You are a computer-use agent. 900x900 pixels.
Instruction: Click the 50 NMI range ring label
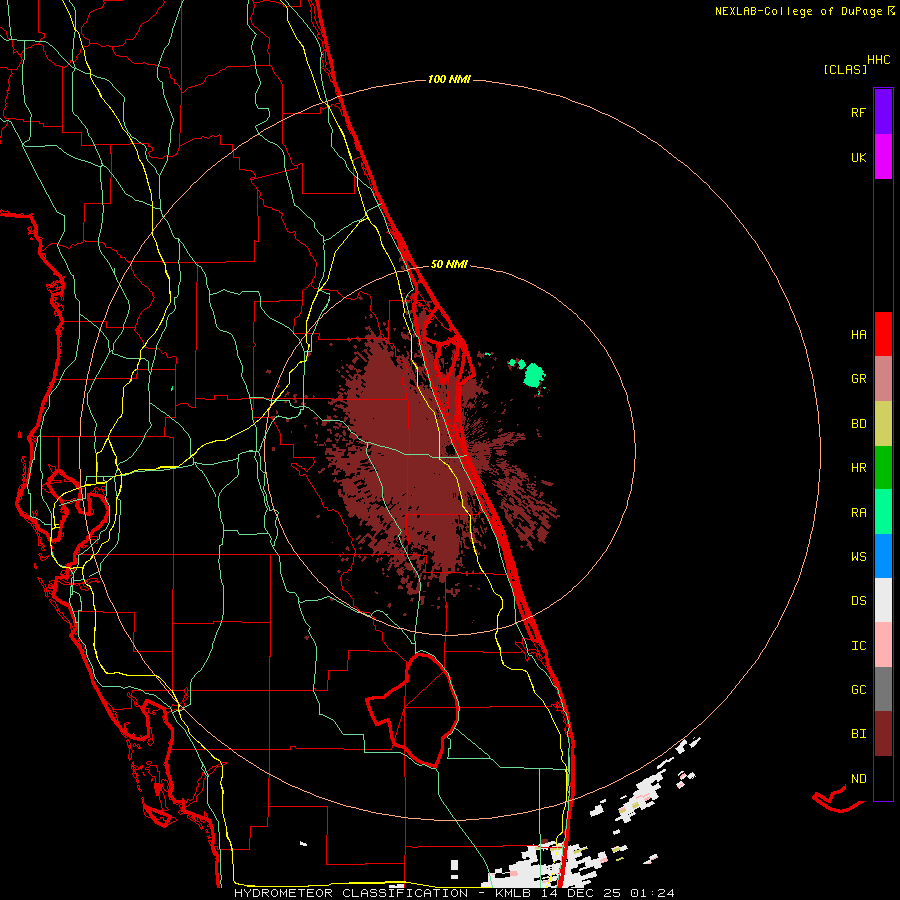tap(449, 264)
